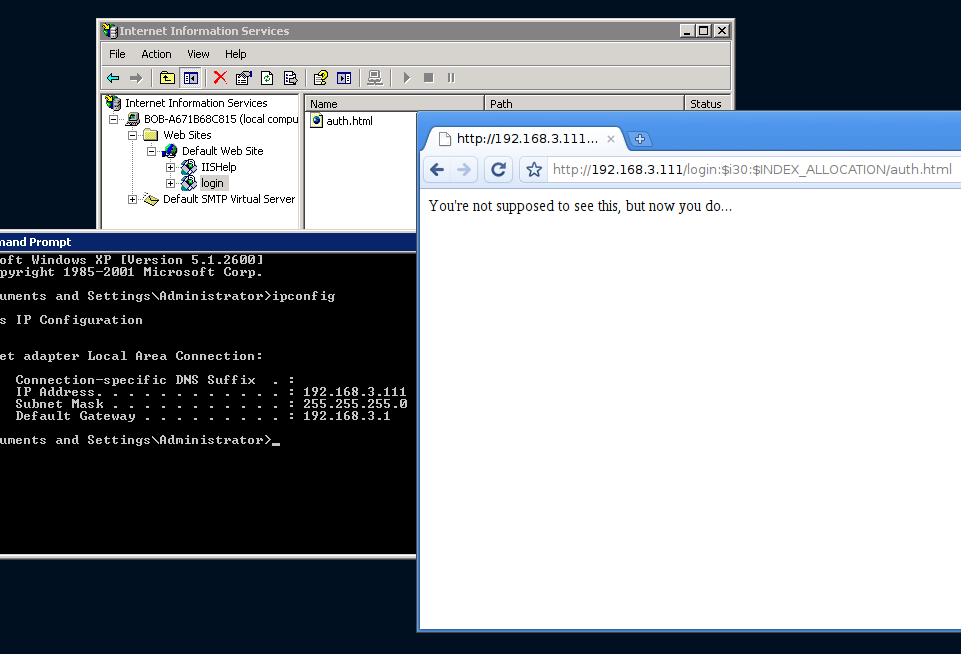Viewport: 961px width, 654px height.
Task: Click the Forward arrow in the IIS toolbar
Action: pyautogui.click(x=136, y=78)
